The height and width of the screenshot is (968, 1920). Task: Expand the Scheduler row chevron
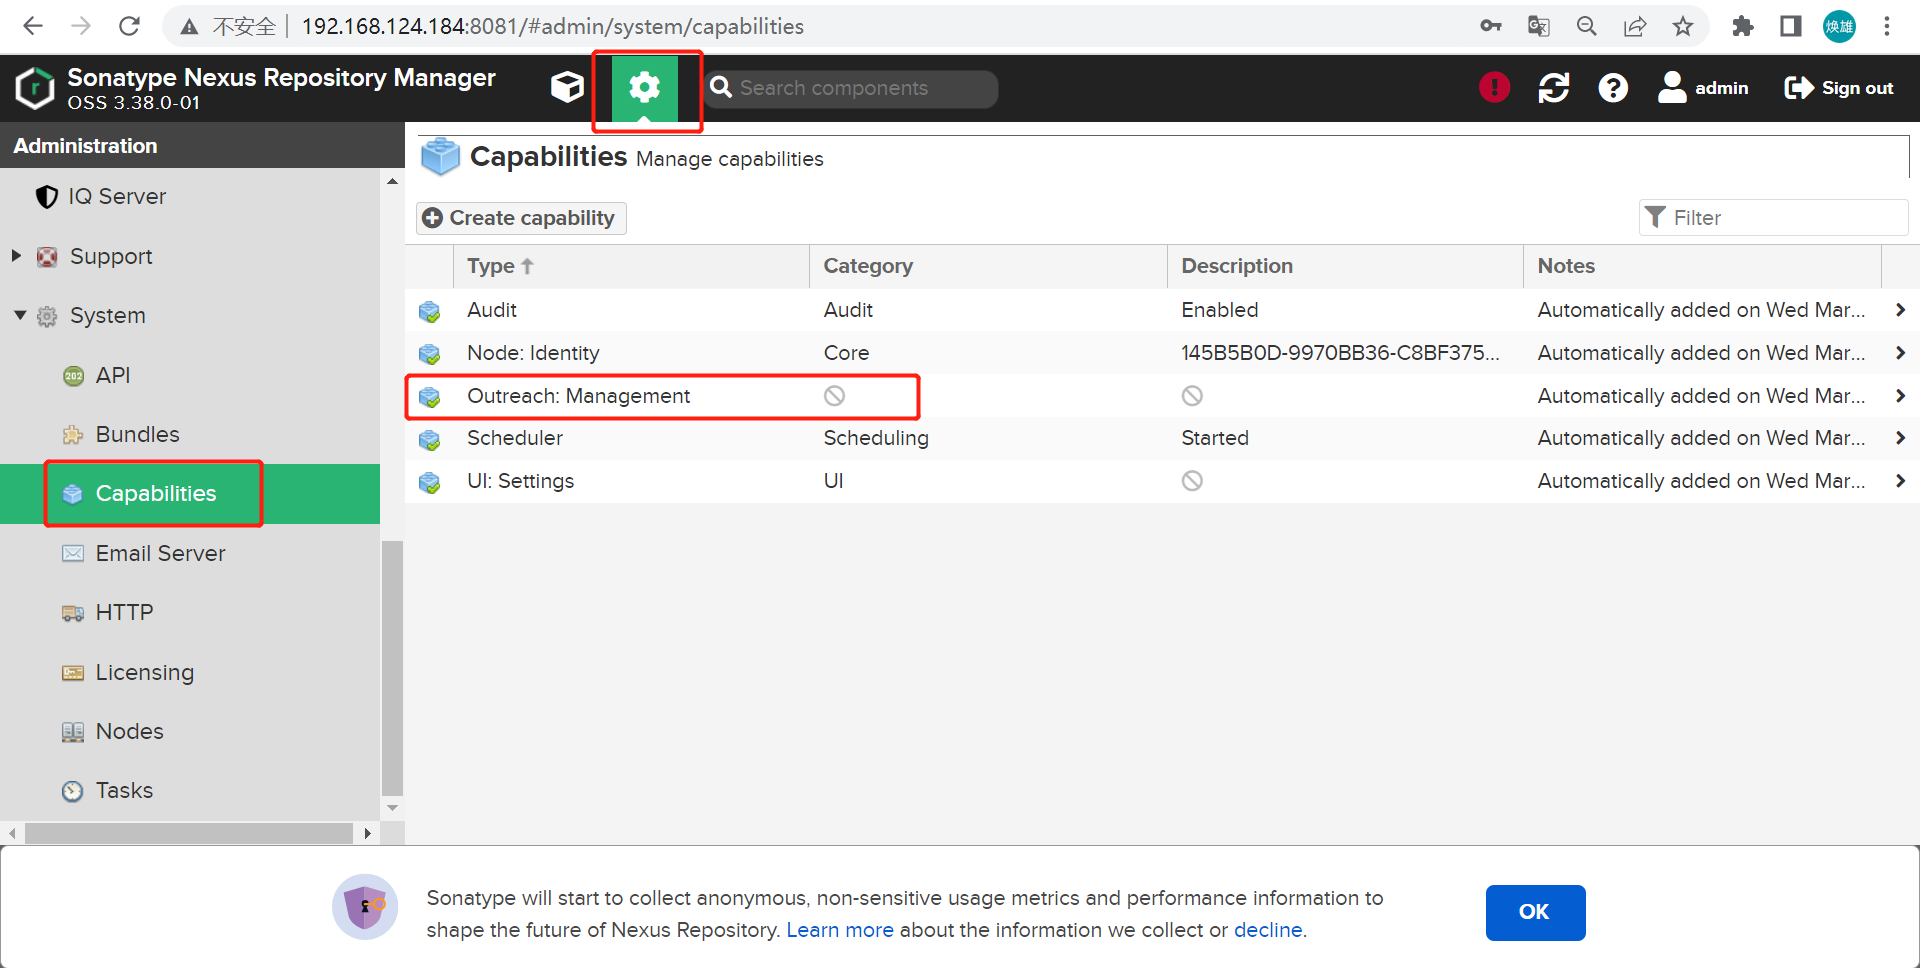pos(1900,438)
